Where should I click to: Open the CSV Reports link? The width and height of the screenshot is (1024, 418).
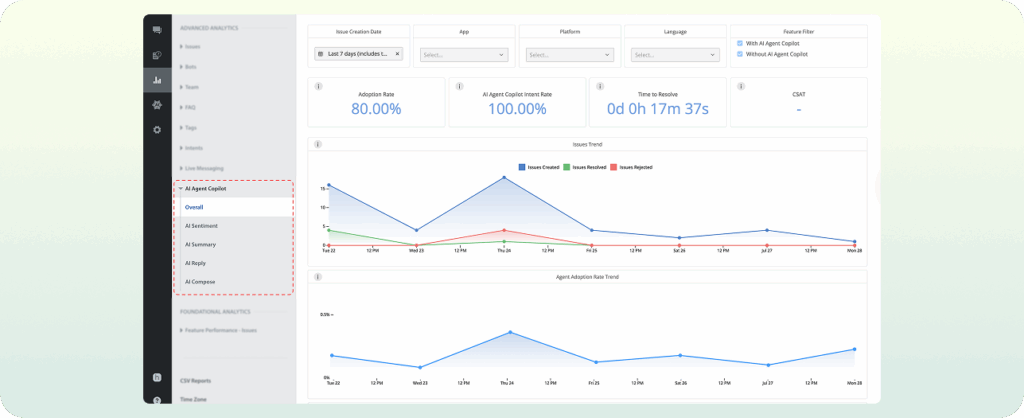pos(195,381)
